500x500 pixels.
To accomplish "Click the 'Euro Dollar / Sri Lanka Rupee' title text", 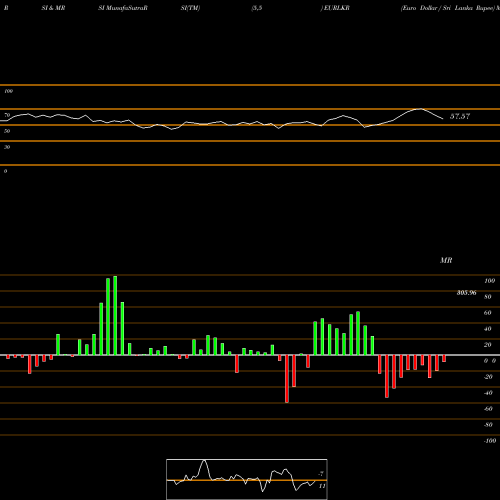I will pyautogui.click(x=447, y=8).
